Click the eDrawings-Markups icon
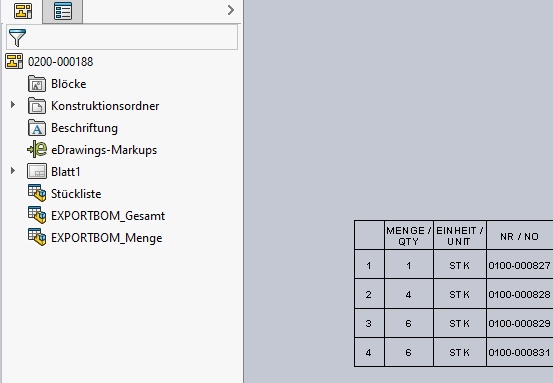Viewport: 553px width, 383px height. tap(37, 149)
